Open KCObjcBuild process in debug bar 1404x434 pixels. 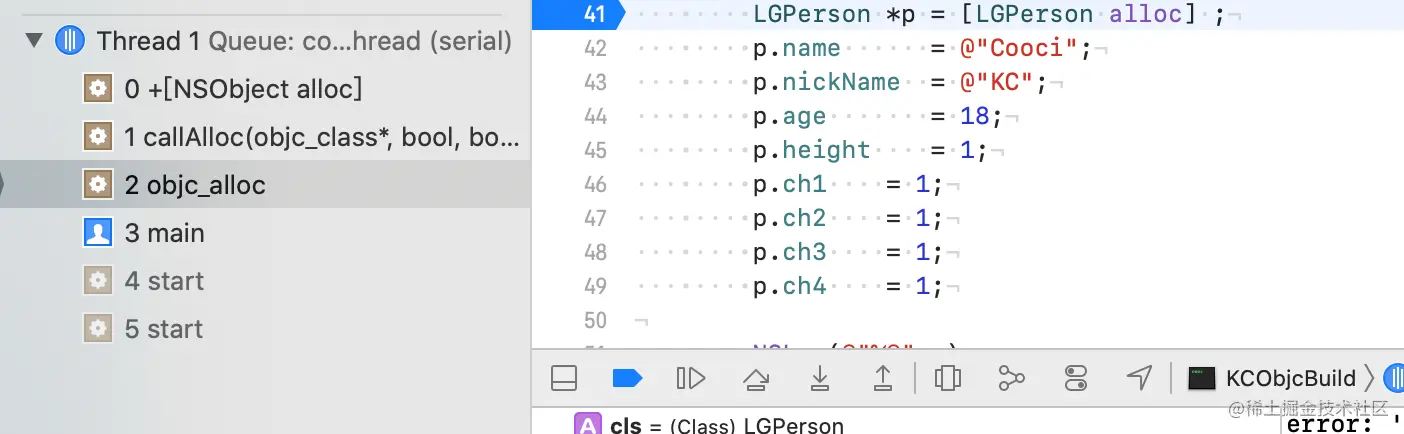click(1291, 378)
